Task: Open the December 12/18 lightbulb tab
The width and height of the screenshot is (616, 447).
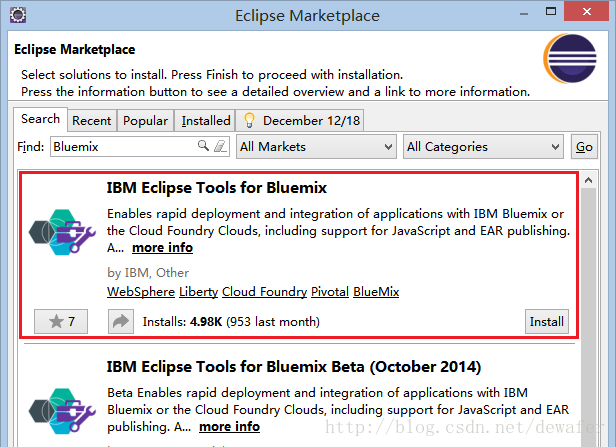Action: tap(301, 121)
